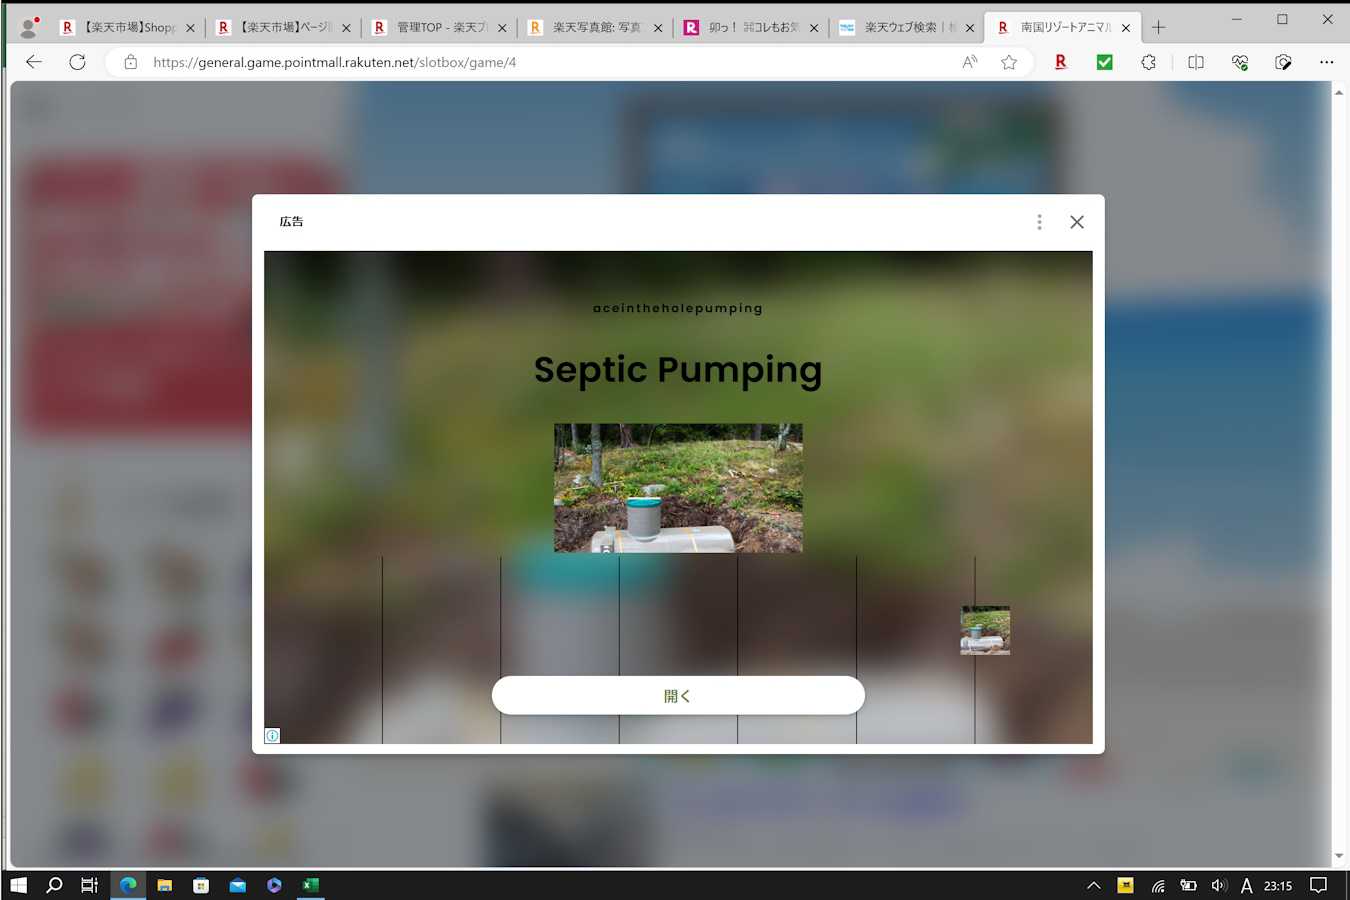Add this page to favorites
Screen dimensions: 1350x900
(1009, 62)
